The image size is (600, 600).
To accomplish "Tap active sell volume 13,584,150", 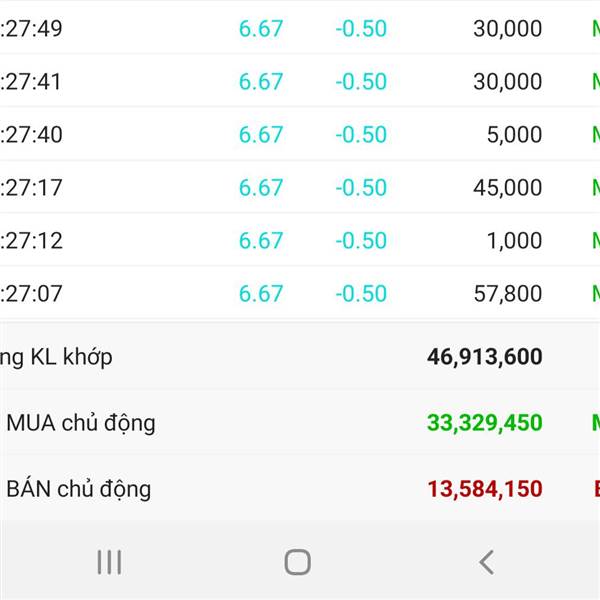I will (x=484, y=489).
